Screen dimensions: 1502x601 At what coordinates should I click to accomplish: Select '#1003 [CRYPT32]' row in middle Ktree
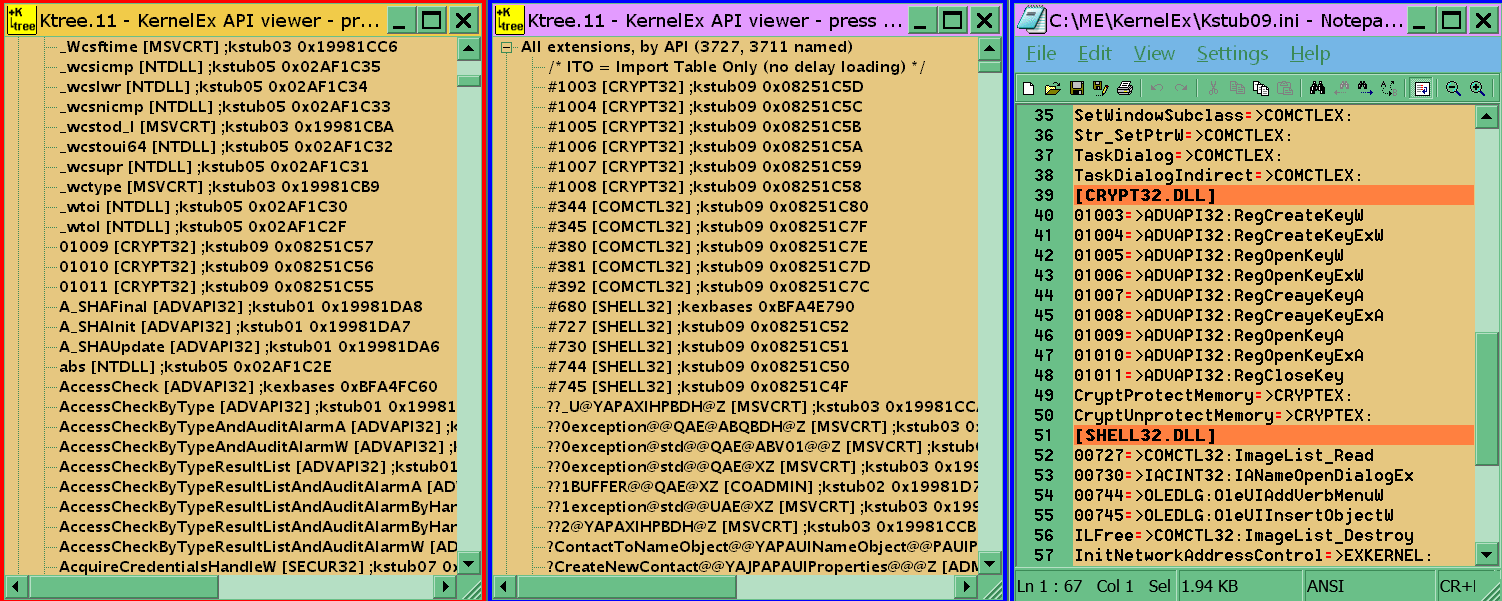click(705, 87)
